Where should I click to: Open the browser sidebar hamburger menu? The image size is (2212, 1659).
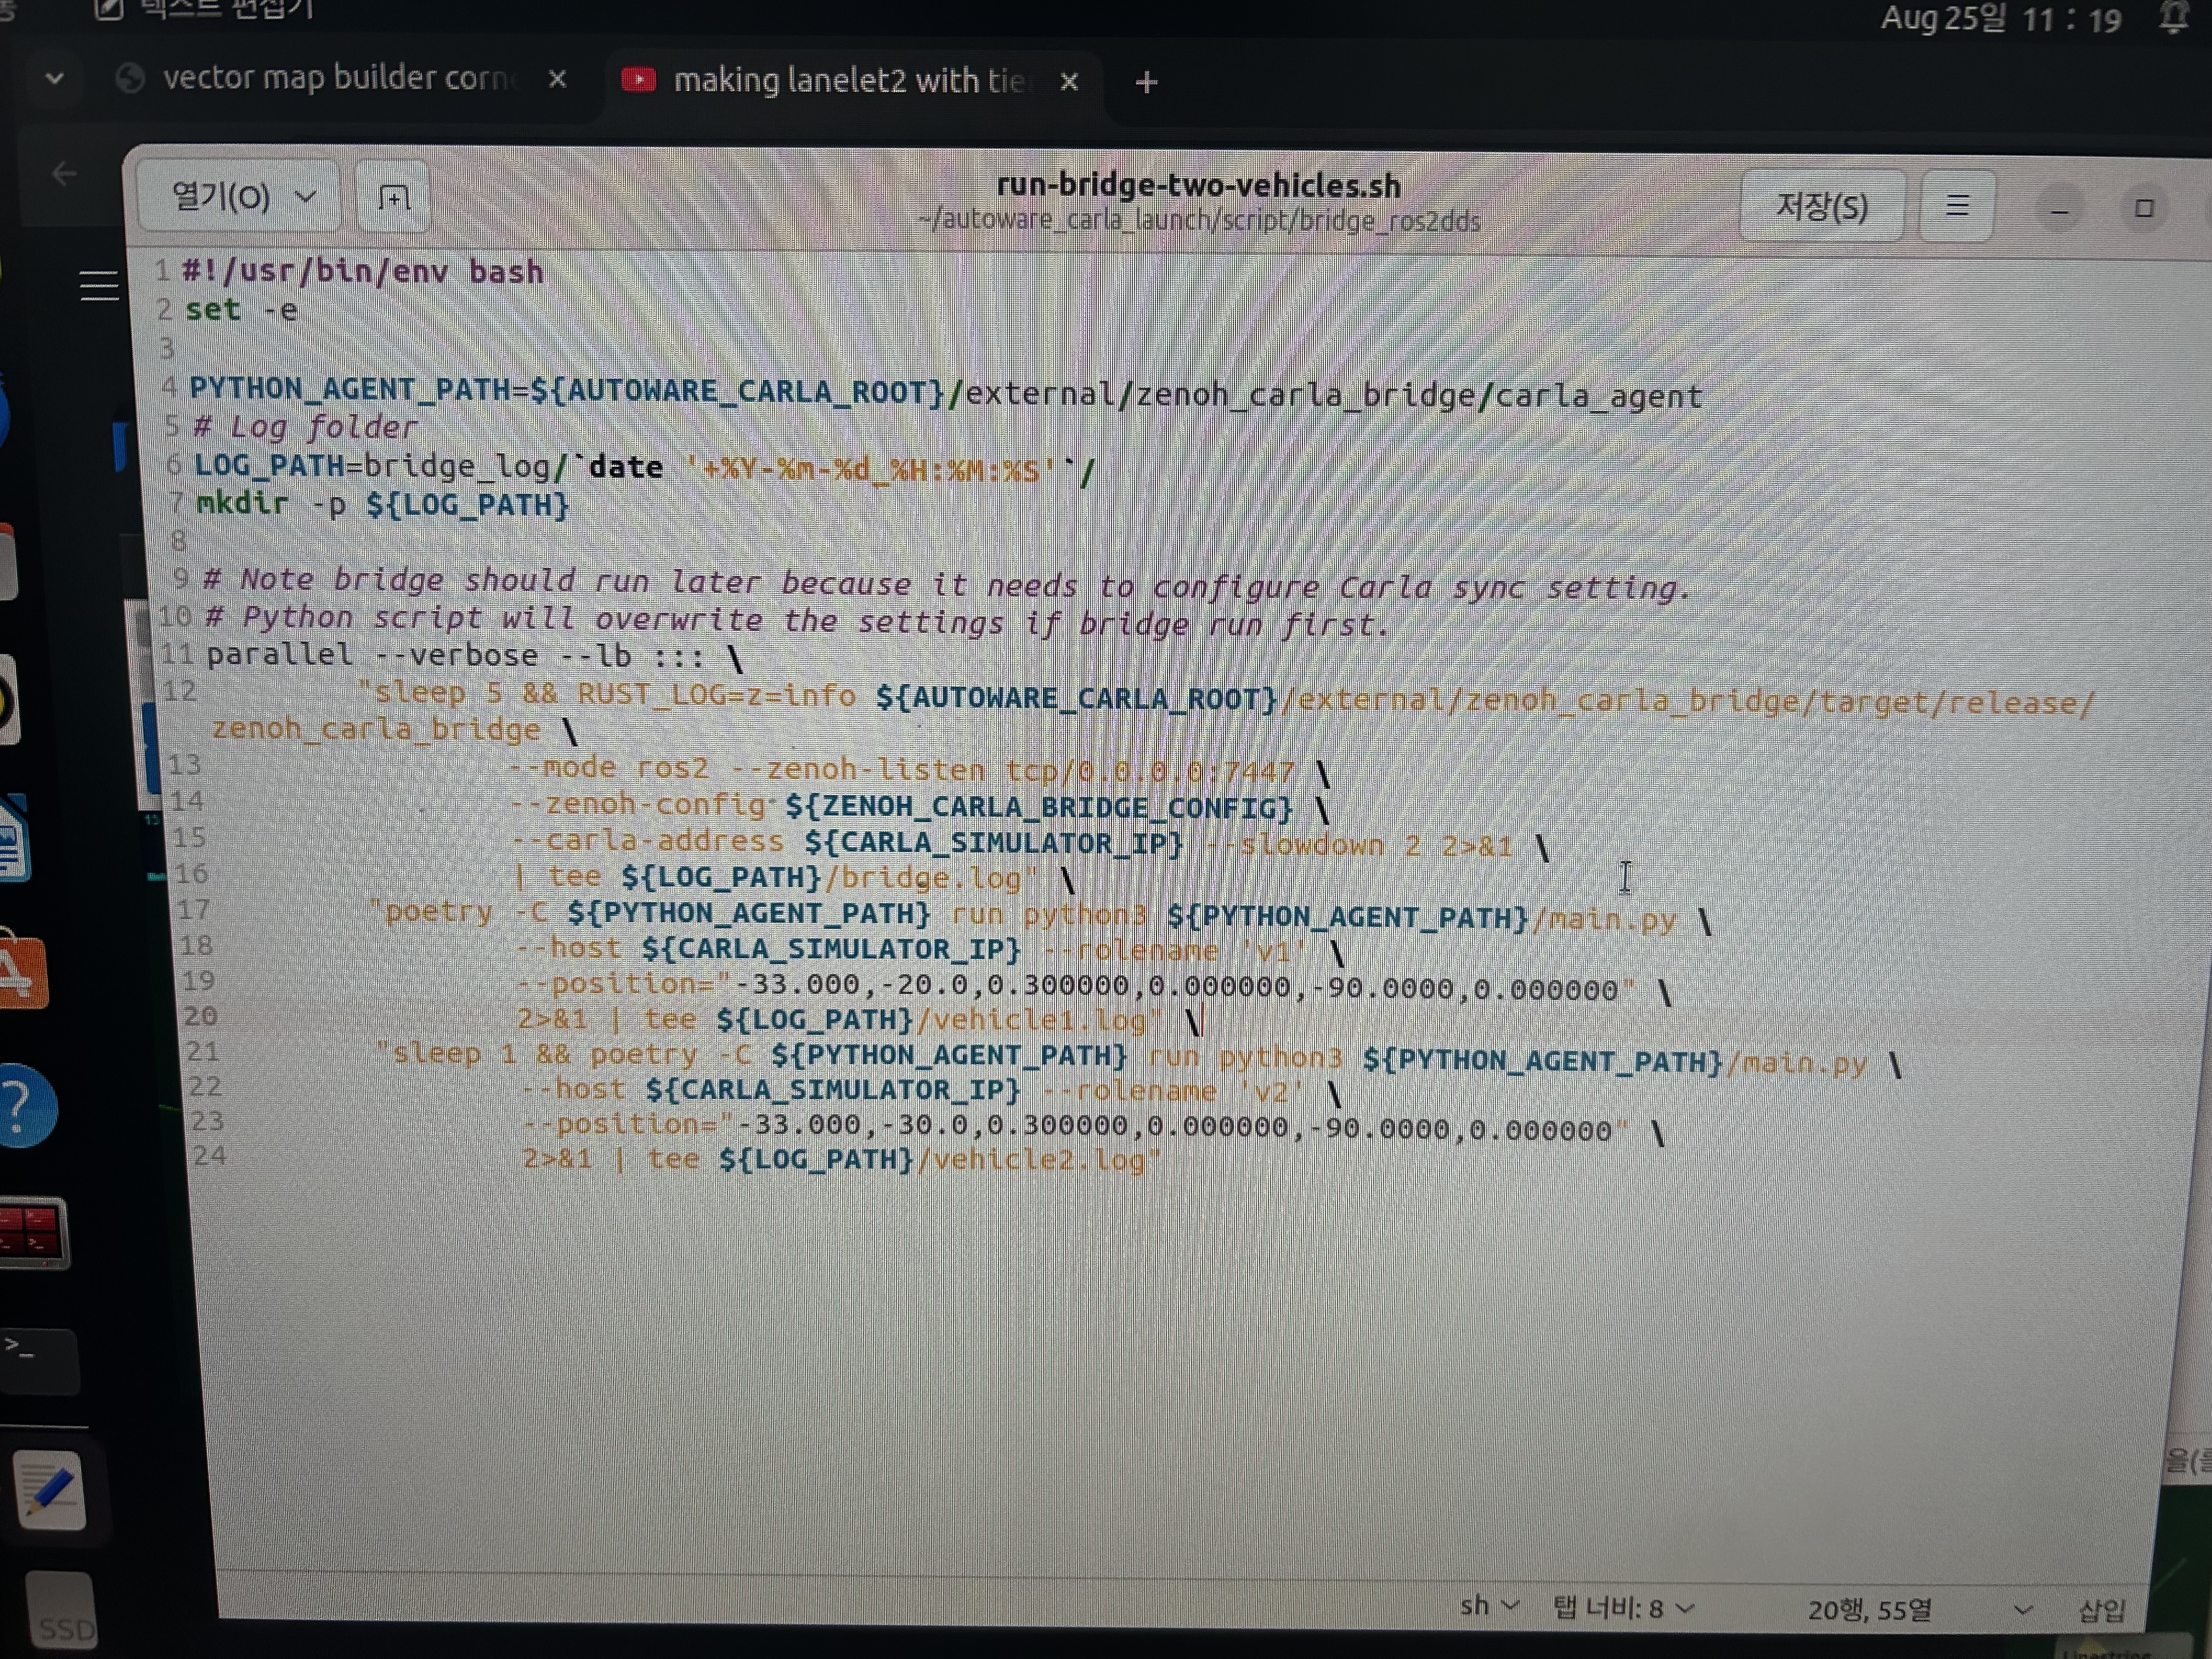point(99,286)
